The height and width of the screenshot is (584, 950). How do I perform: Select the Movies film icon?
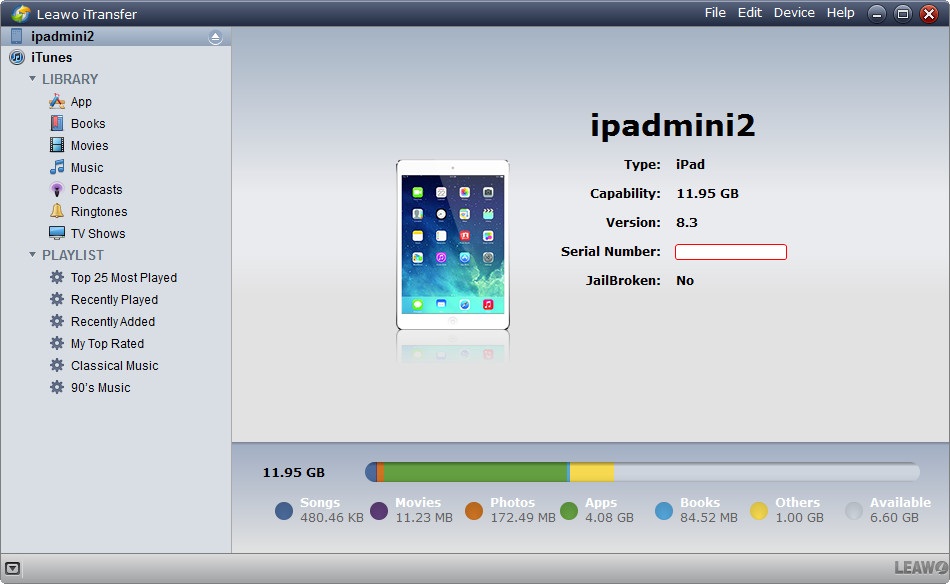(57, 146)
